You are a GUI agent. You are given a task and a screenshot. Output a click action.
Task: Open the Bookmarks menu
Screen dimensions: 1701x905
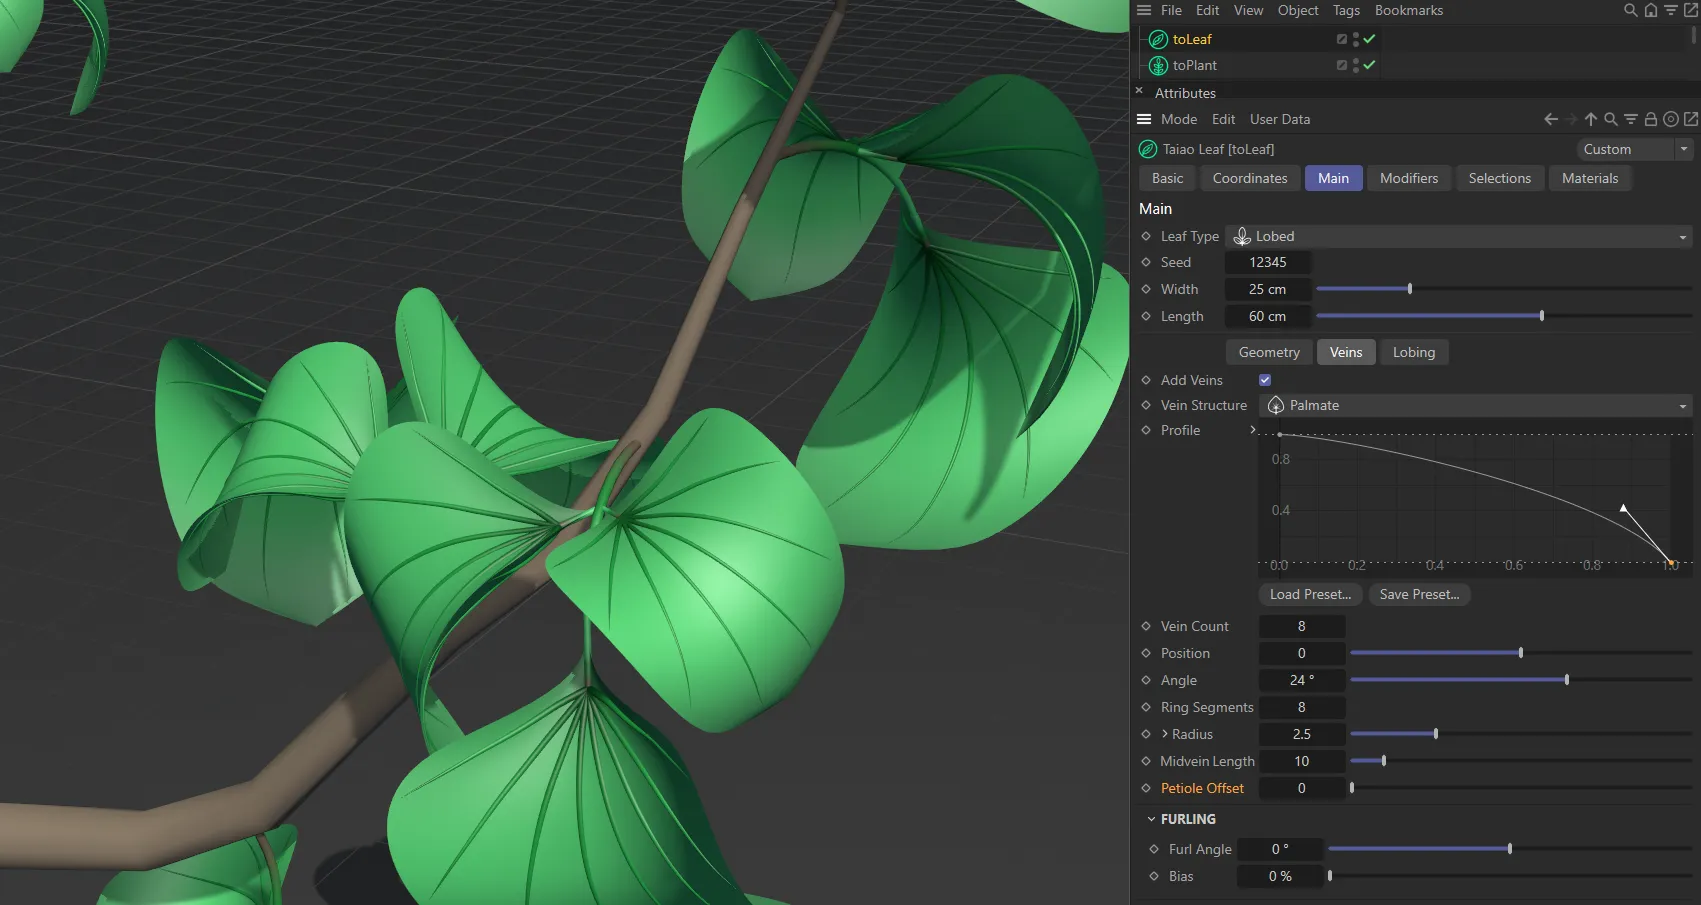(1409, 10)
